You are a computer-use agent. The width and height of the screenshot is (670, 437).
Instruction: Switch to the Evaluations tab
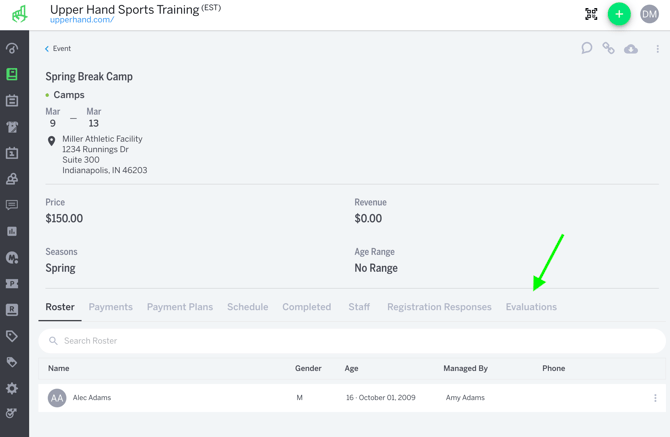[x=531, y=307]
